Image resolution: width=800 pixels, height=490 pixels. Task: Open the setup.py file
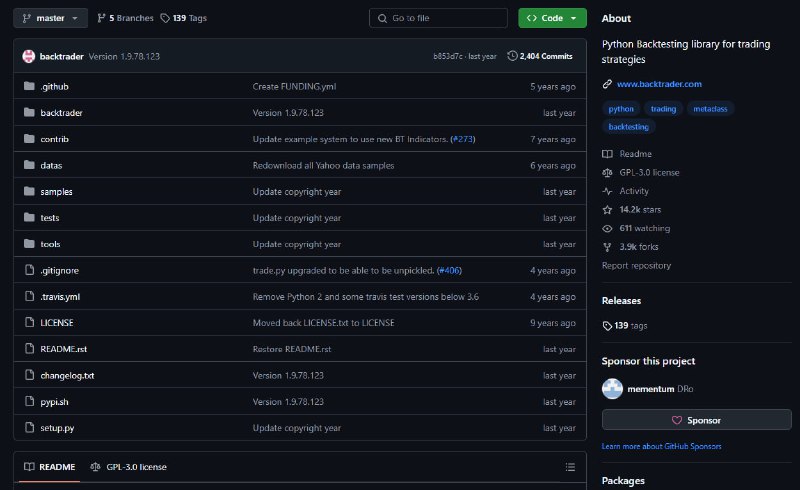point(57,428)
